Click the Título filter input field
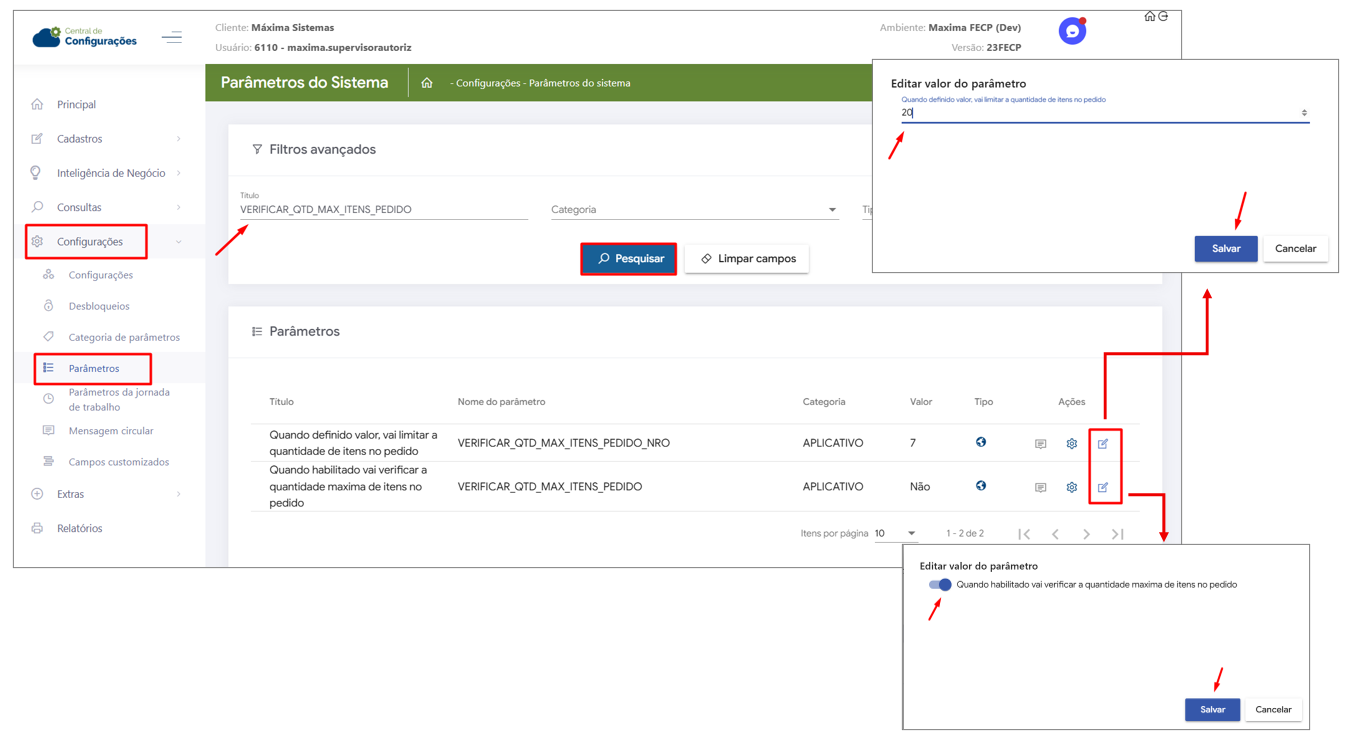Screen dimensions: 1350x741 (x=383, y=210)
